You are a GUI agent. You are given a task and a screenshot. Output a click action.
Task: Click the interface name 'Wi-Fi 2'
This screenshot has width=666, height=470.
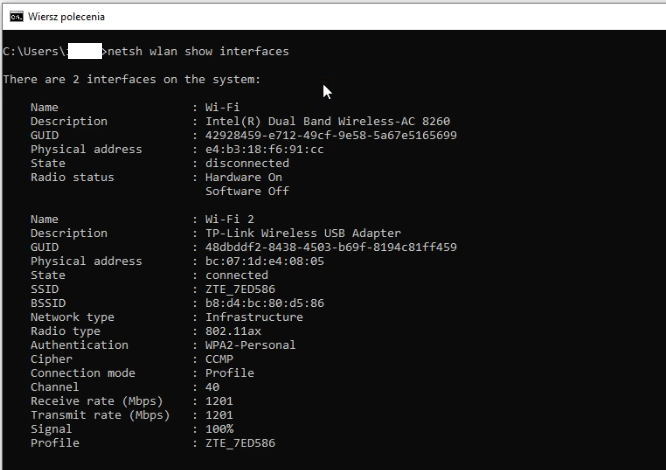pyautogui.click(x=230, y=219)
